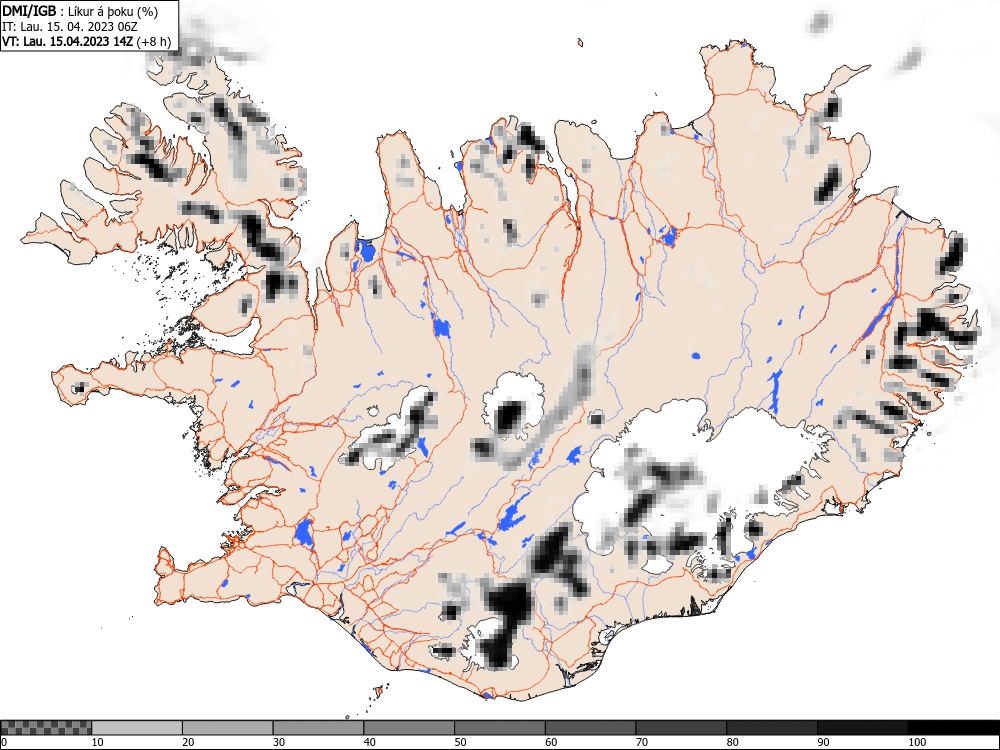Viewport: 1000px width, 750px height.
Task: Pick the 60–70% dark gray legend swatch
Action: pos(590,728)
